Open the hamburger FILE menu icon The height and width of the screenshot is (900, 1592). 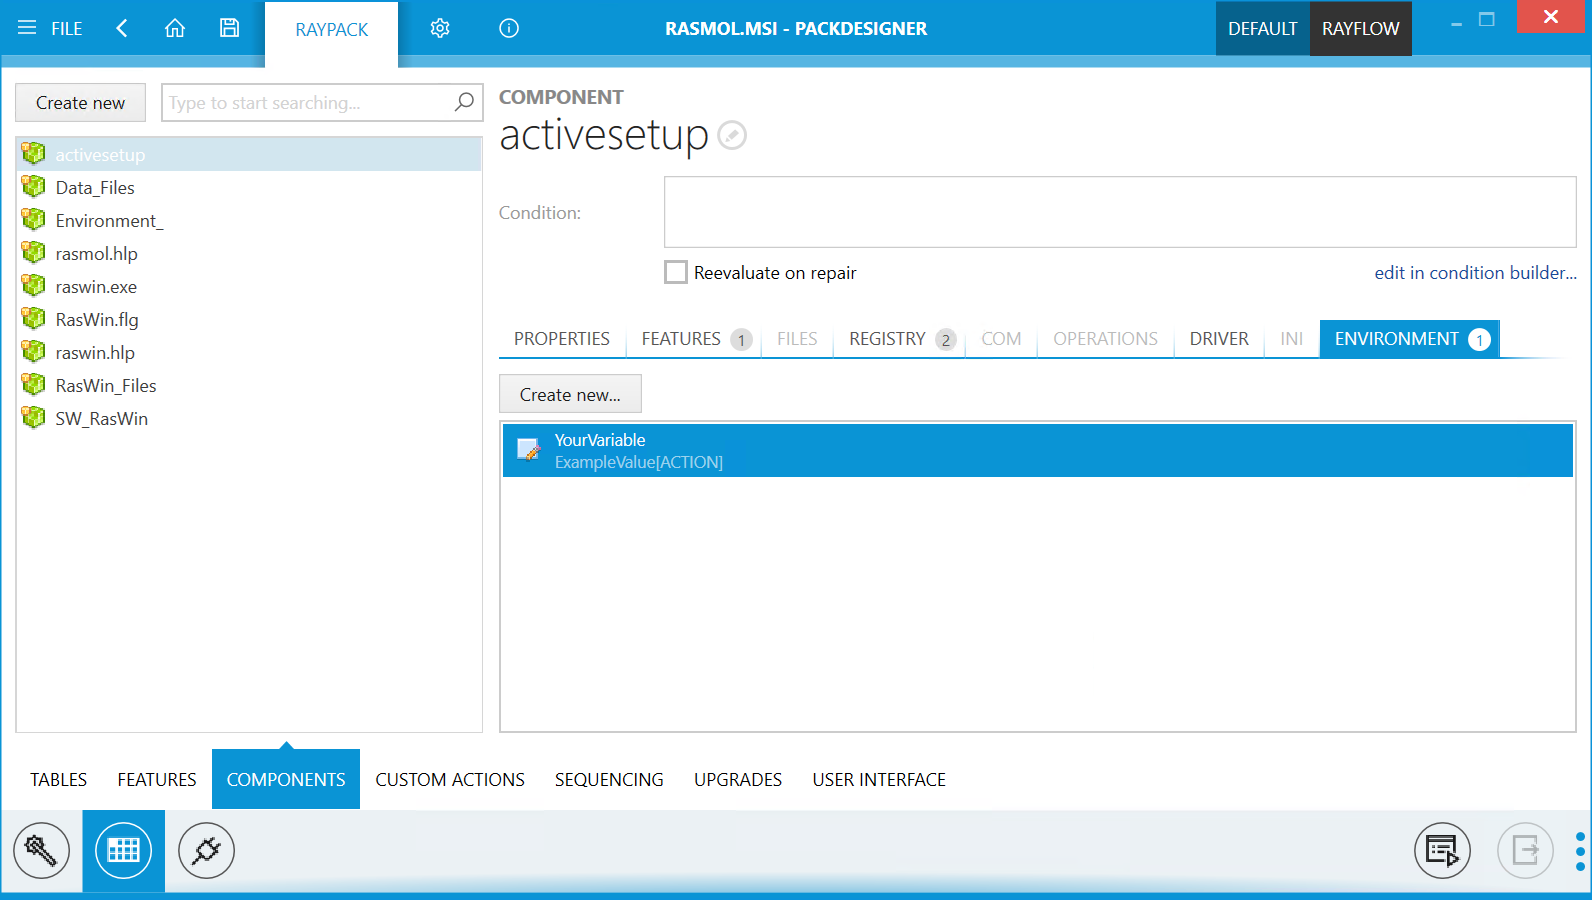tap(27, 28)
